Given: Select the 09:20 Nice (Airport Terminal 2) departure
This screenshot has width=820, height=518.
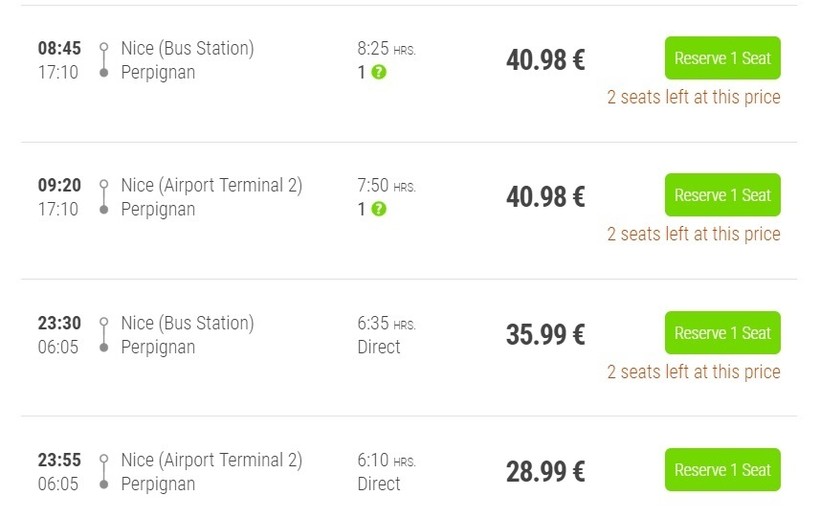Looking at the screenshot, I should (211, 185).
